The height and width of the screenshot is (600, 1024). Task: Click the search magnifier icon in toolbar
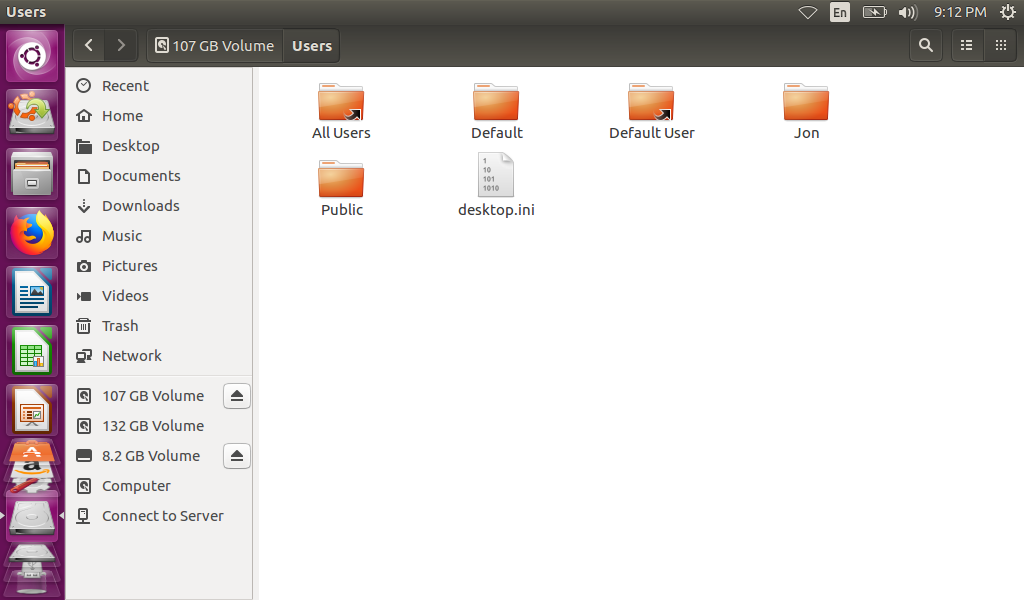tap(926, 45)
